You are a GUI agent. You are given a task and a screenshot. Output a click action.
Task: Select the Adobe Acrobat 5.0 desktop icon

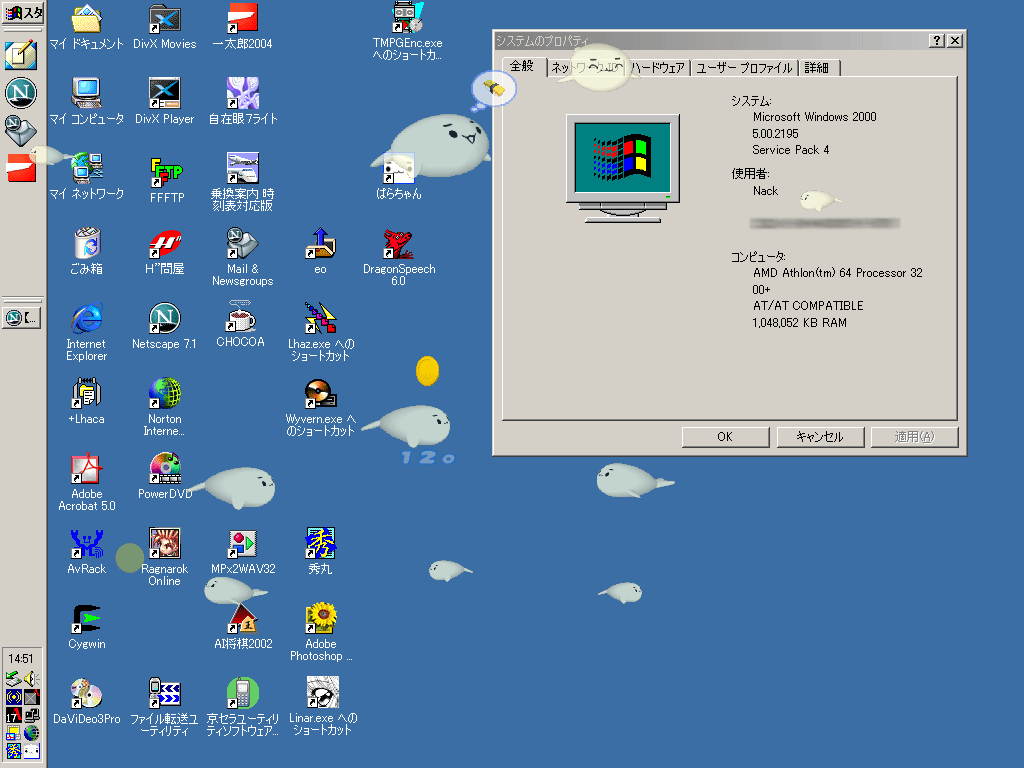[x=86, y=482]
